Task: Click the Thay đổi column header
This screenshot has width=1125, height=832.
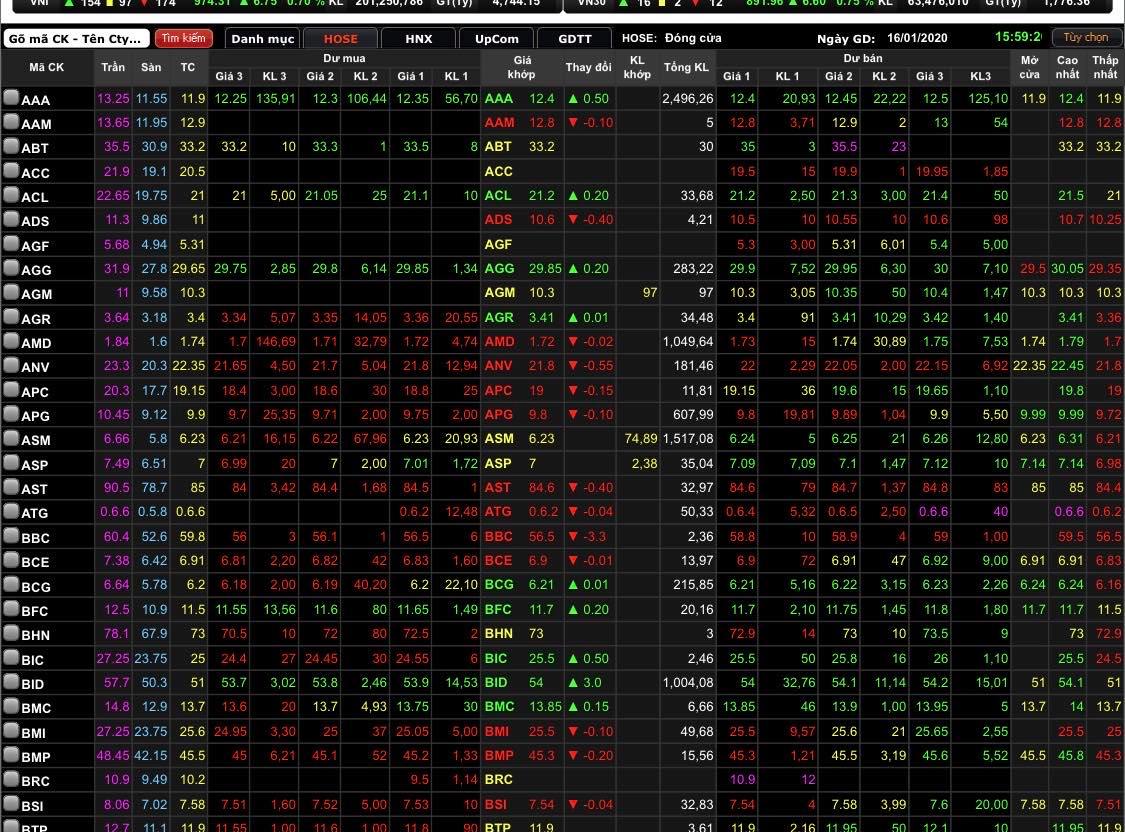Action: coord(588,67)
